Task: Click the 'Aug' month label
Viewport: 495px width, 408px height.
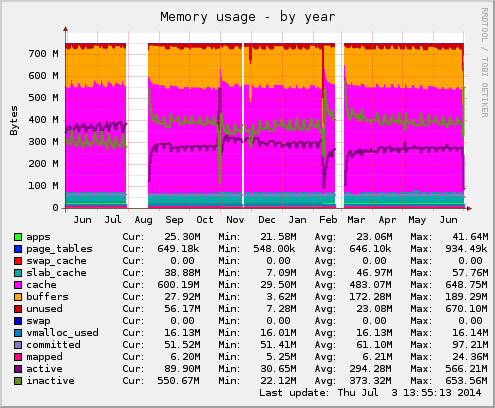Action: [144, 220]
